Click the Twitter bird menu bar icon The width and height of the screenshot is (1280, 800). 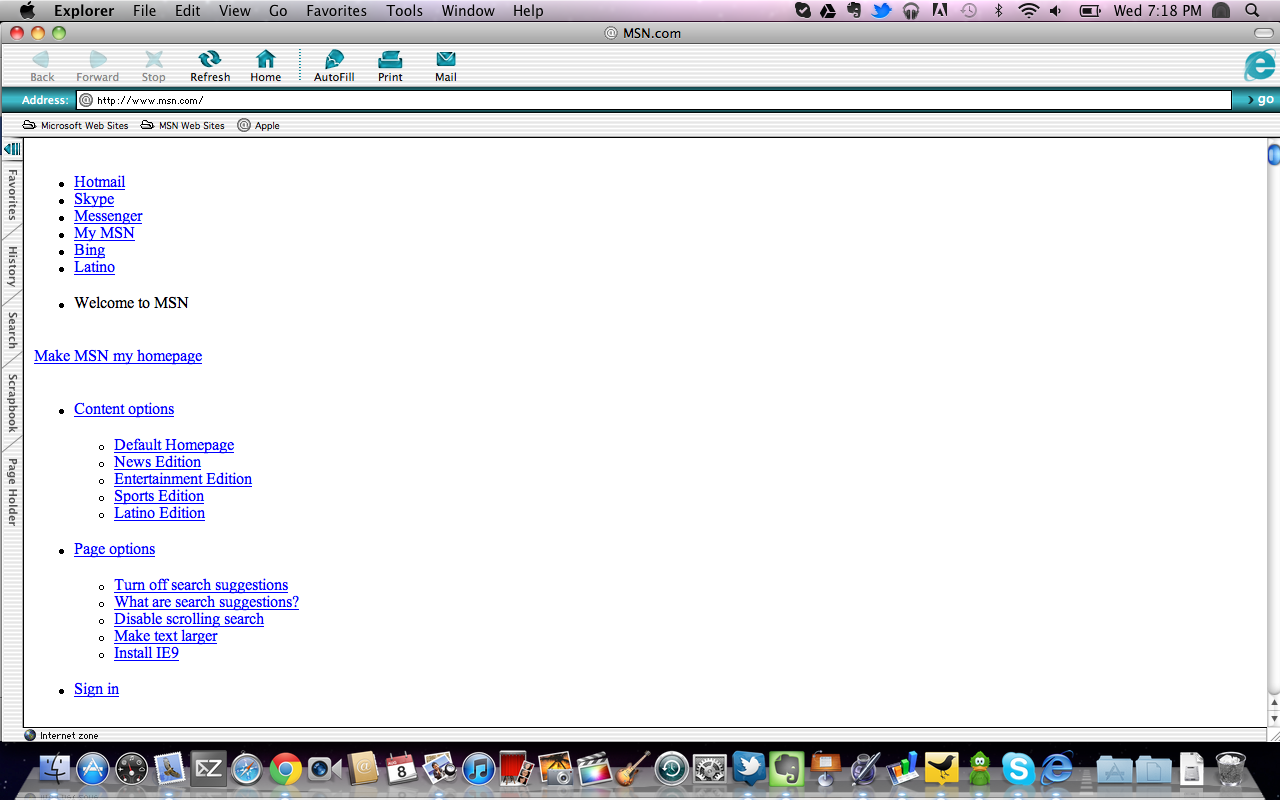tap(881, 11)
